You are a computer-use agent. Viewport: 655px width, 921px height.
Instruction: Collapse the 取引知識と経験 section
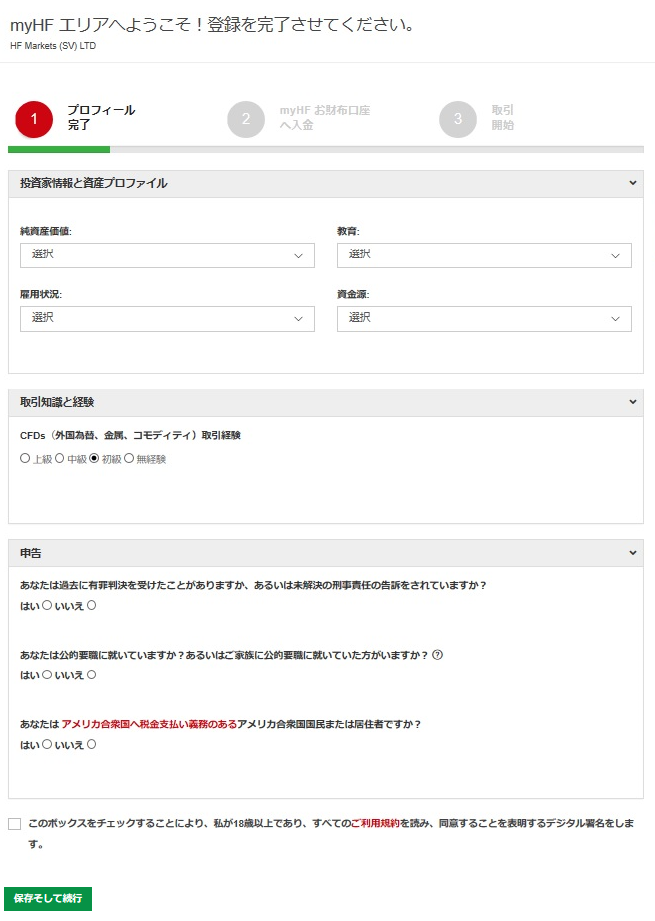tap(632, 402)
